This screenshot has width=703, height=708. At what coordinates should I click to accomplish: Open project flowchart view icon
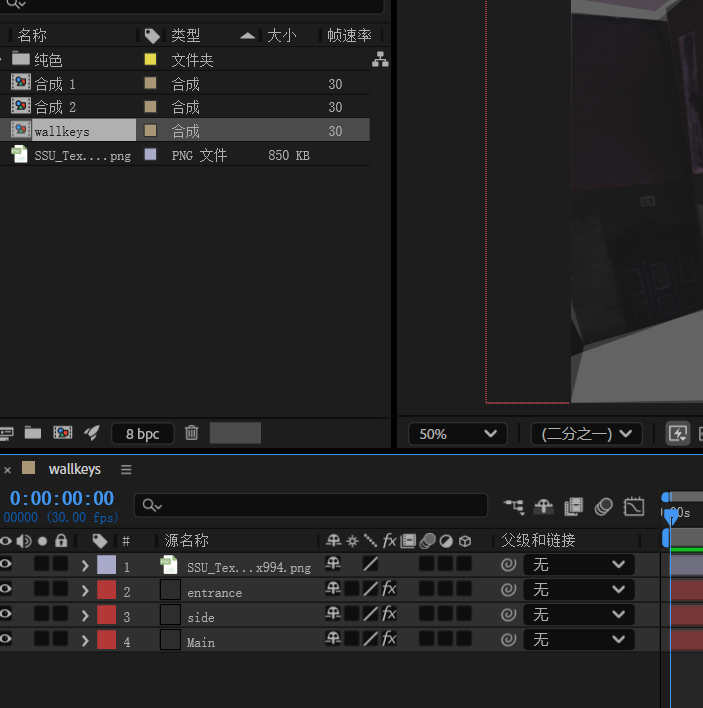coord(380,60)
